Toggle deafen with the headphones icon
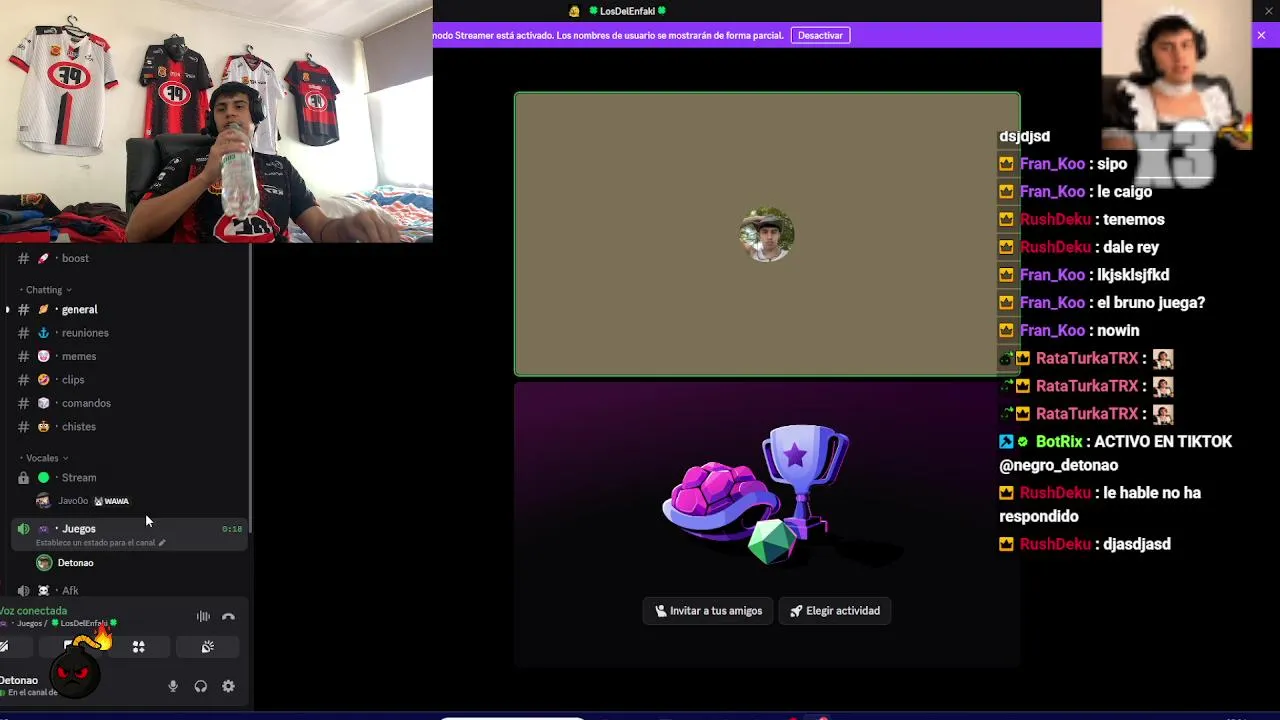 pyautogui.click(x=201, y=686)
